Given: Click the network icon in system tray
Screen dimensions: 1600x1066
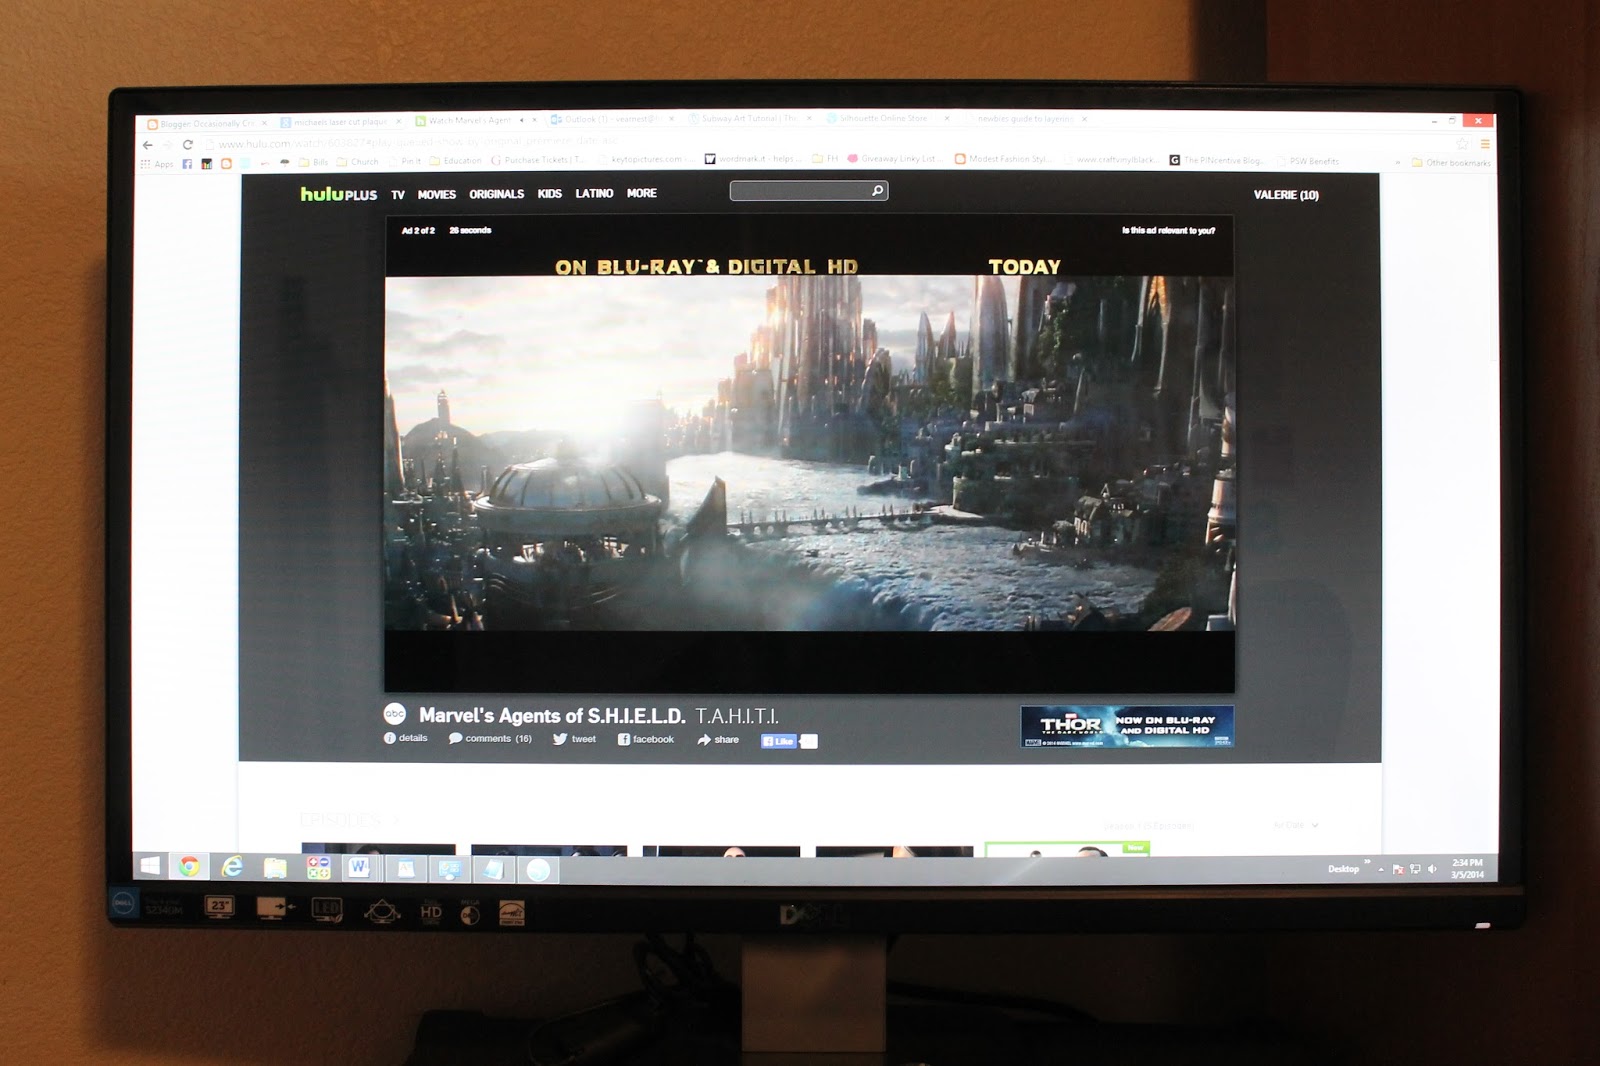Looking at the screenshot, I should (1415, 869).
